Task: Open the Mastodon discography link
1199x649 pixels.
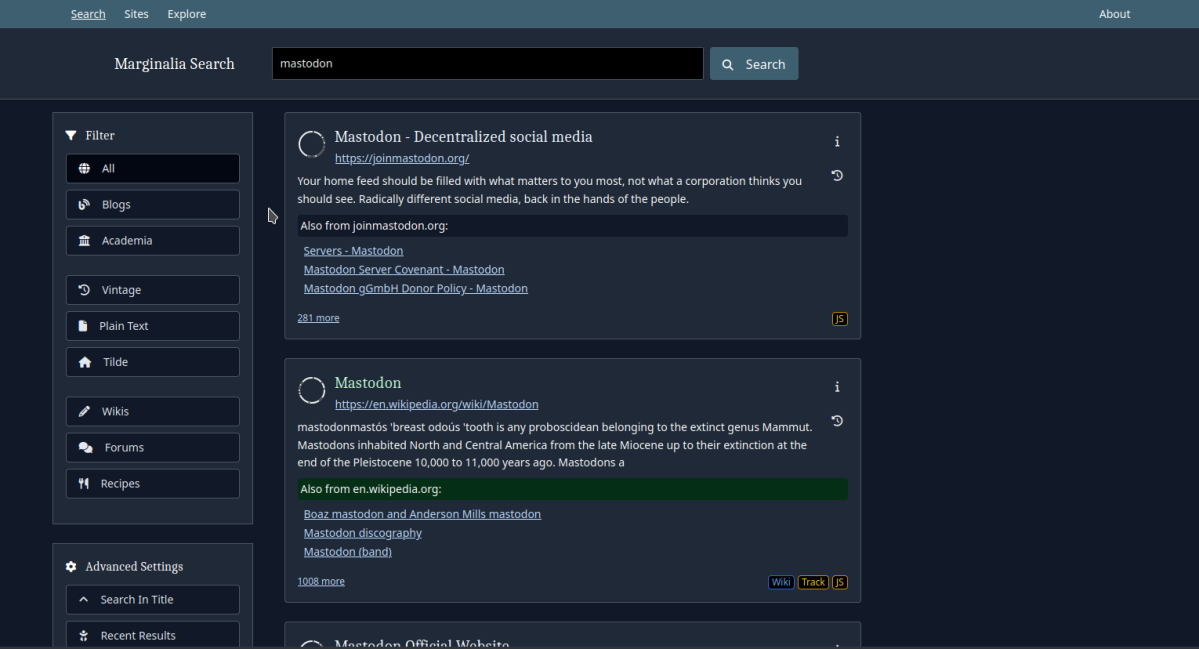Action: coord(362,533)
